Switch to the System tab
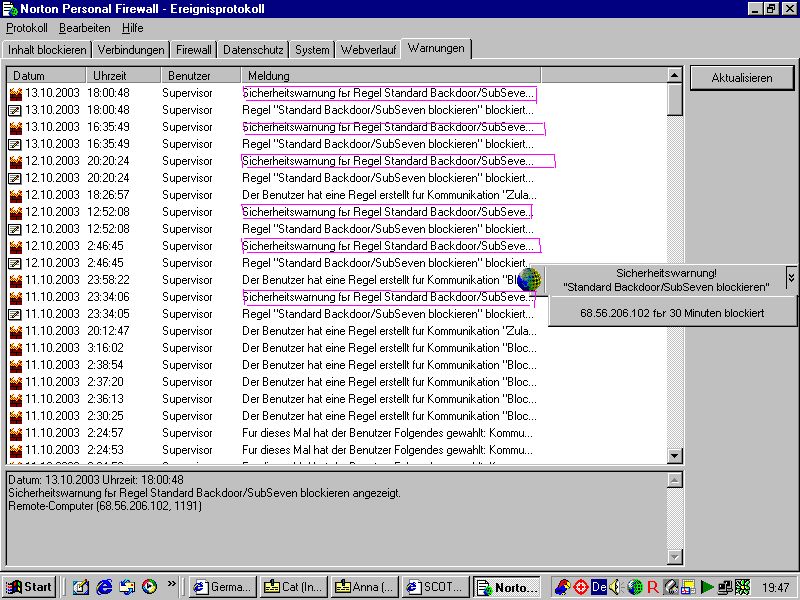 (312, 50)
